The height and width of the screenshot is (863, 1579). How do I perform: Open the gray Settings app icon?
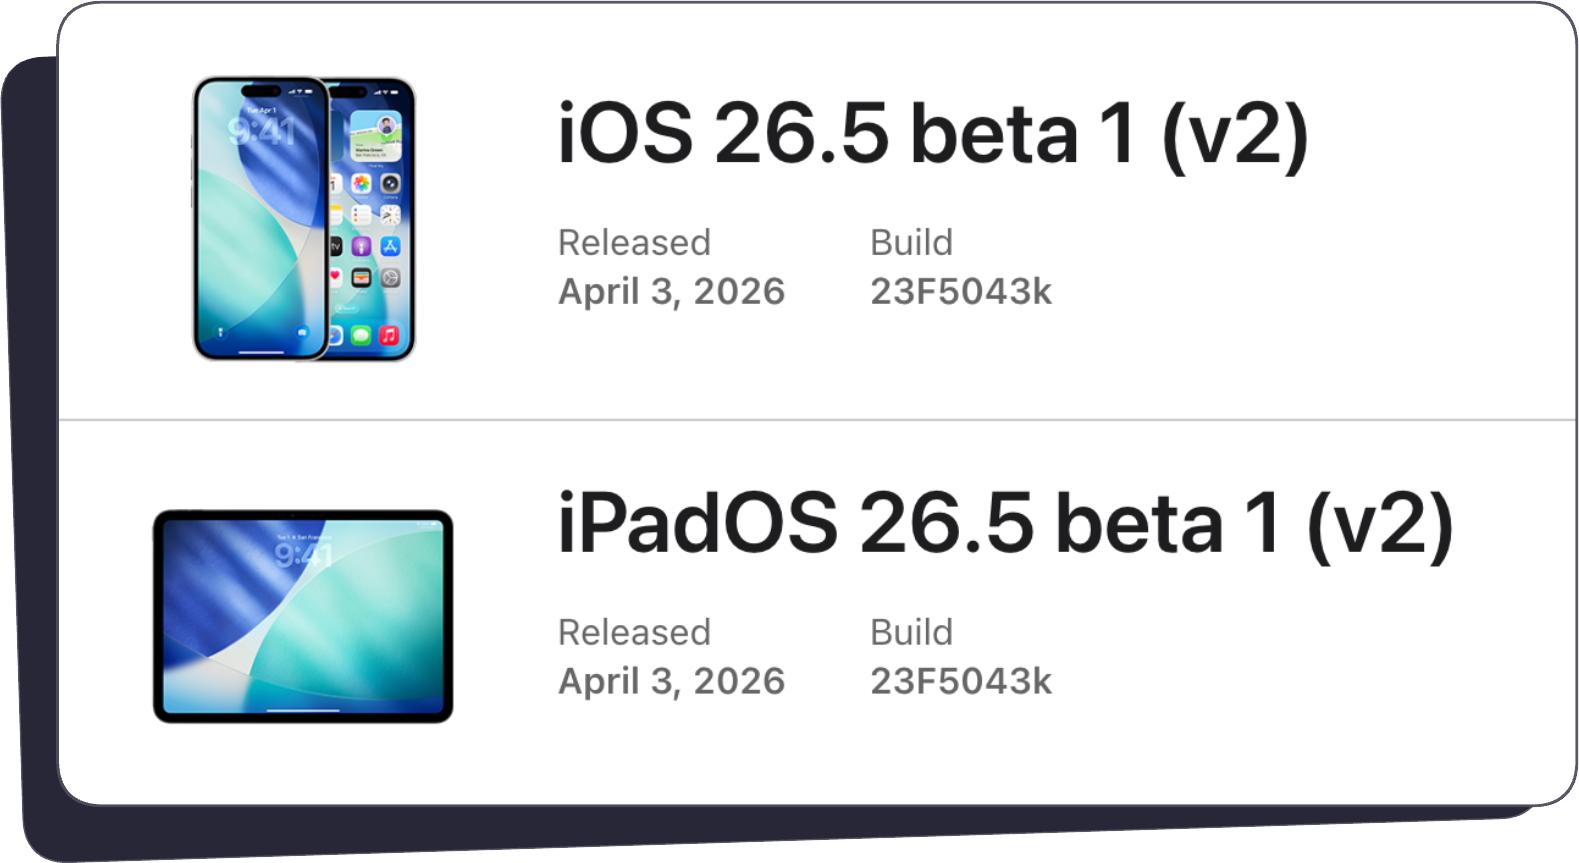click(x=390, y=277)
